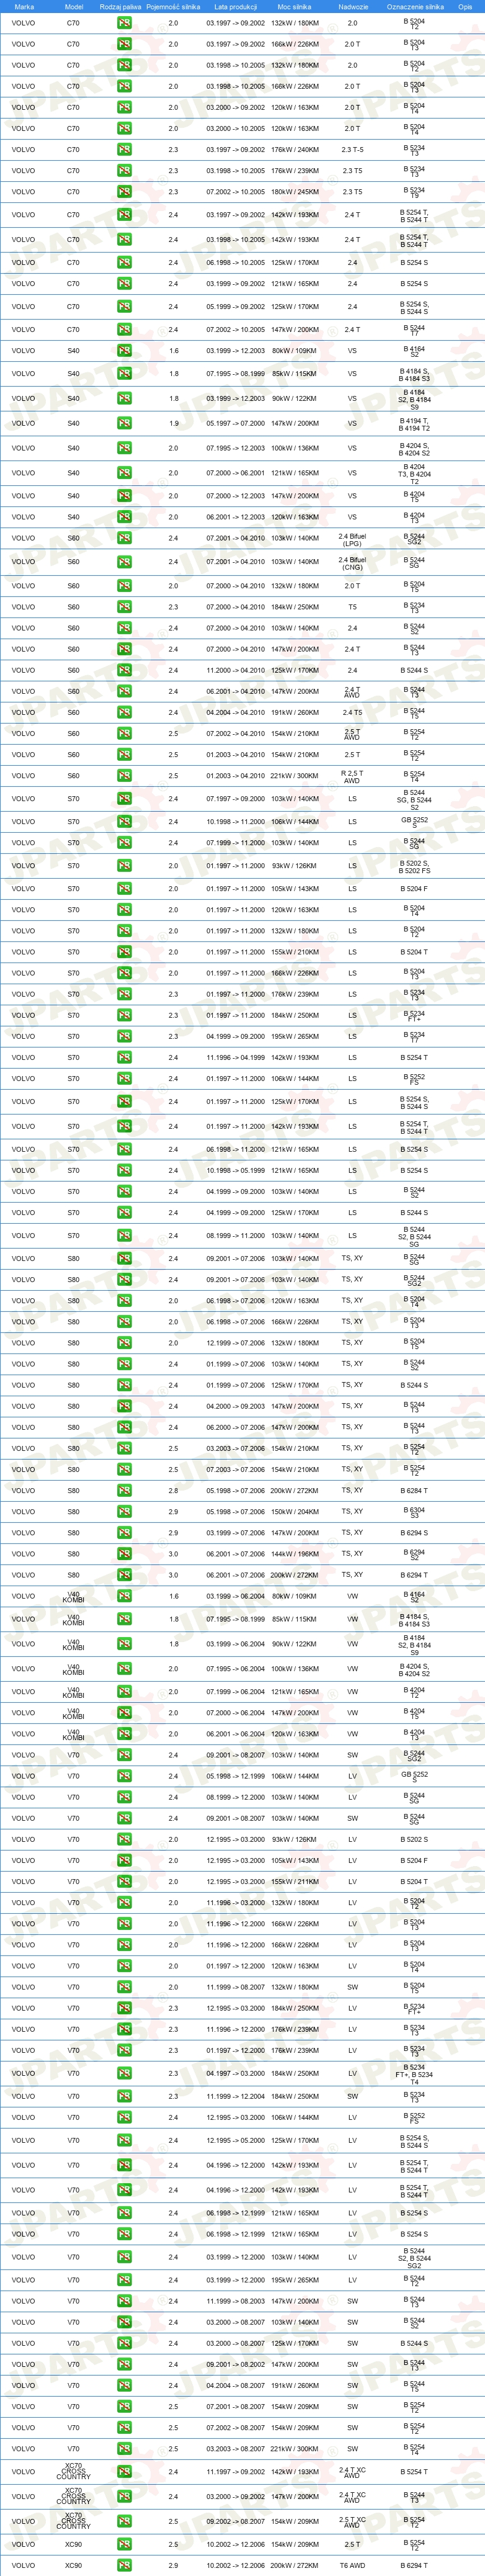Select the '180kW / 245KM' power cell
Screen dimensions: 485x2576
tap(295, 191)
